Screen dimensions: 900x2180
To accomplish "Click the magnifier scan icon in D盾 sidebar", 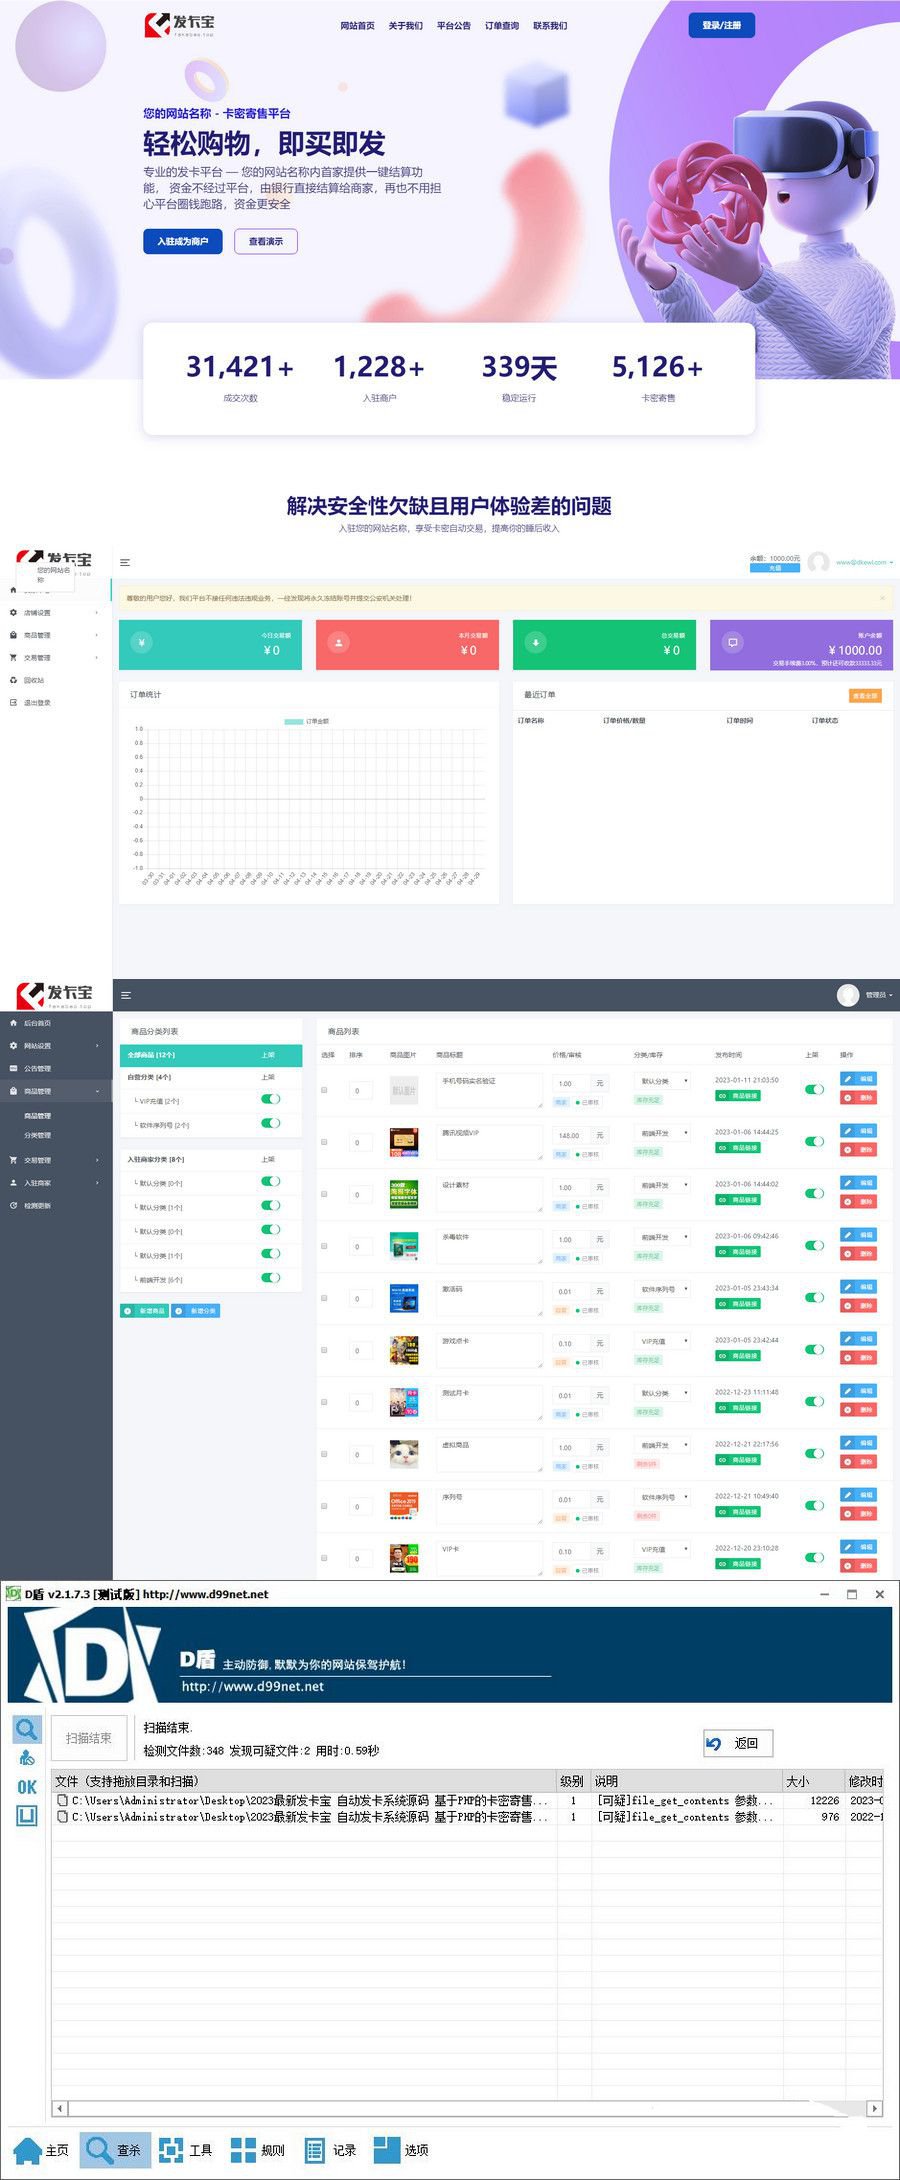I will pyautogui.click(x=27, y=1729).
